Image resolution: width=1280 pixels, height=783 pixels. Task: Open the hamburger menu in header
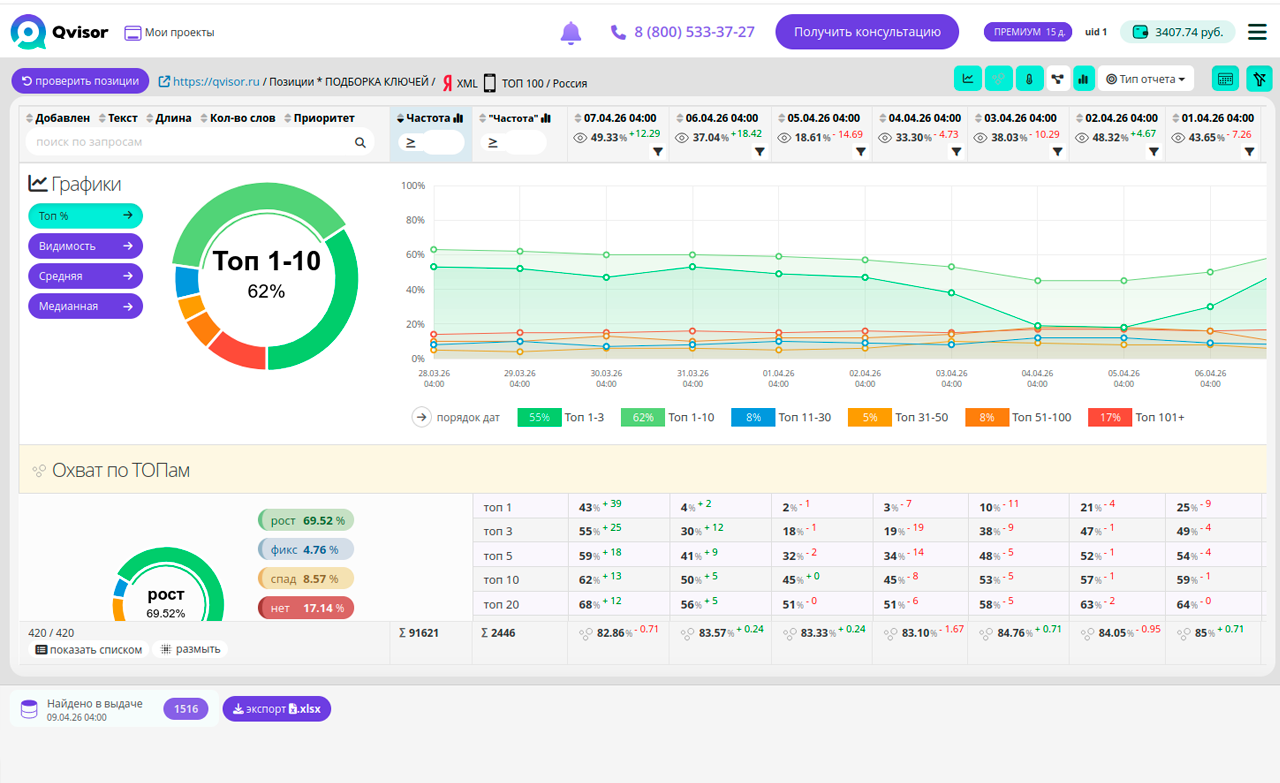1257,33
